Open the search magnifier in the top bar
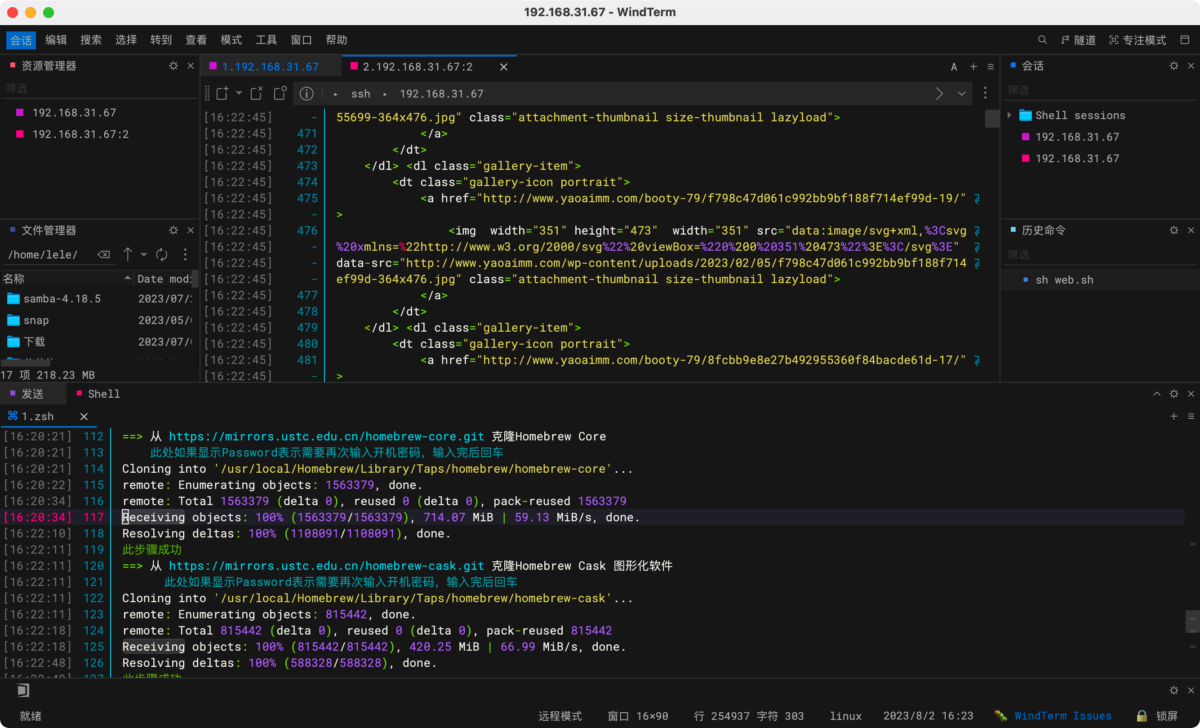Screen dimensions: 1200x728 [x=1042, y=40]
